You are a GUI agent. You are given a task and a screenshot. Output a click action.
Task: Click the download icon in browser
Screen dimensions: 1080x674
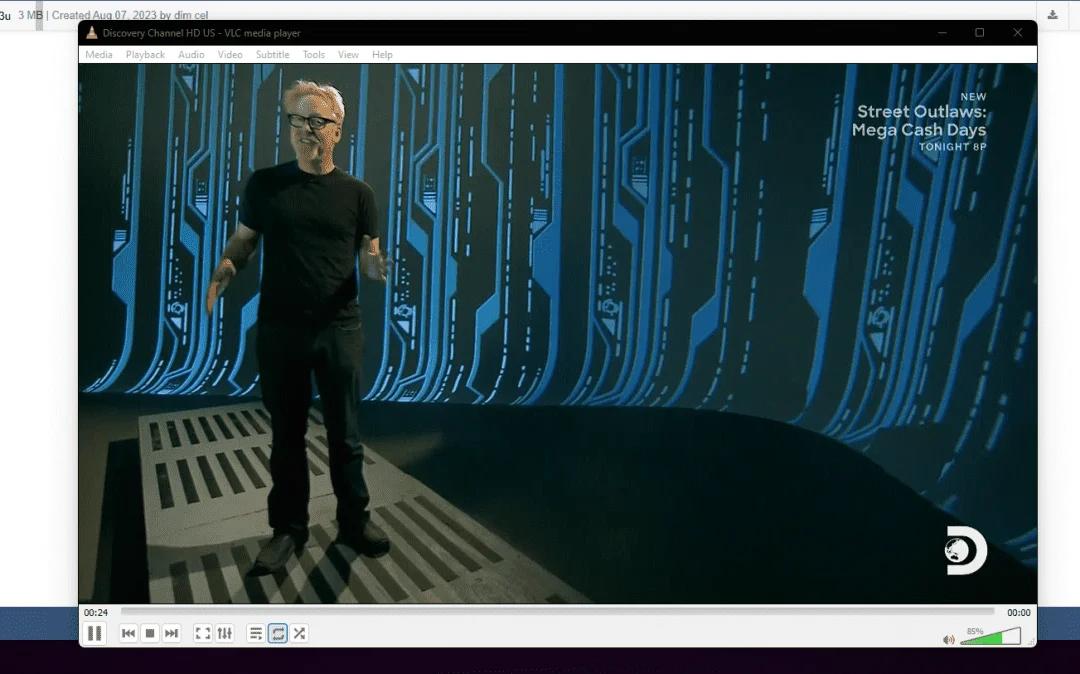(x=1052, y=14)
